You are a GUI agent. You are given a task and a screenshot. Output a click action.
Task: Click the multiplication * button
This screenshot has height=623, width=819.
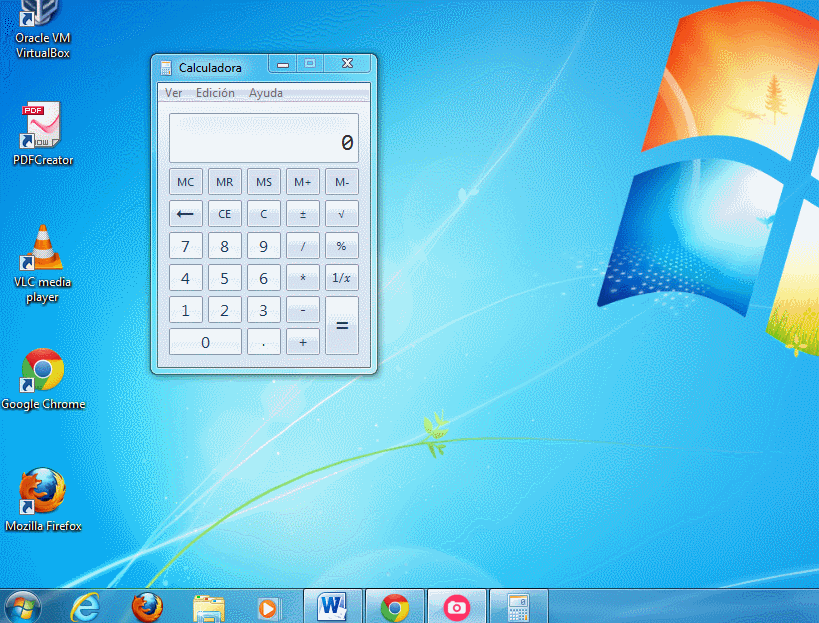[303, 278]
